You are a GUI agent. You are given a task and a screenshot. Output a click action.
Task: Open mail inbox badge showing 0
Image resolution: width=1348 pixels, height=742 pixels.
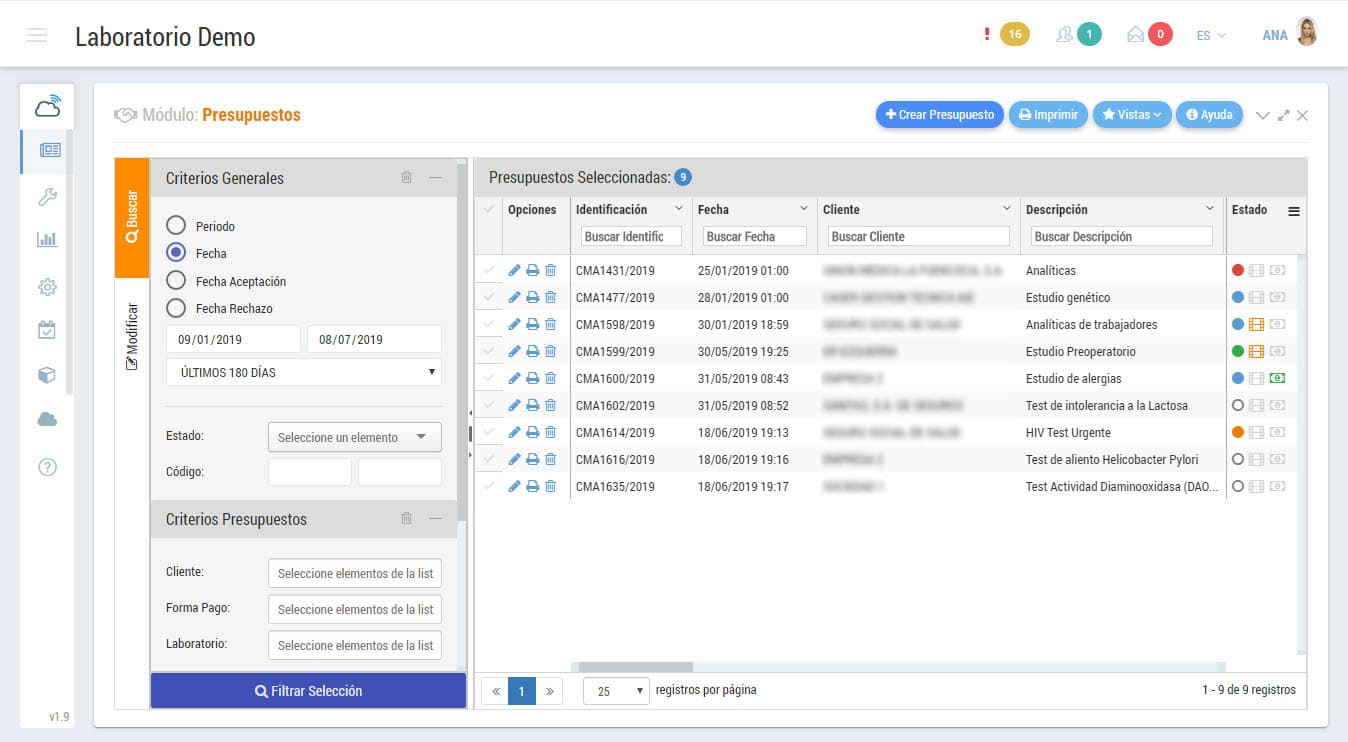point(1160,35)
